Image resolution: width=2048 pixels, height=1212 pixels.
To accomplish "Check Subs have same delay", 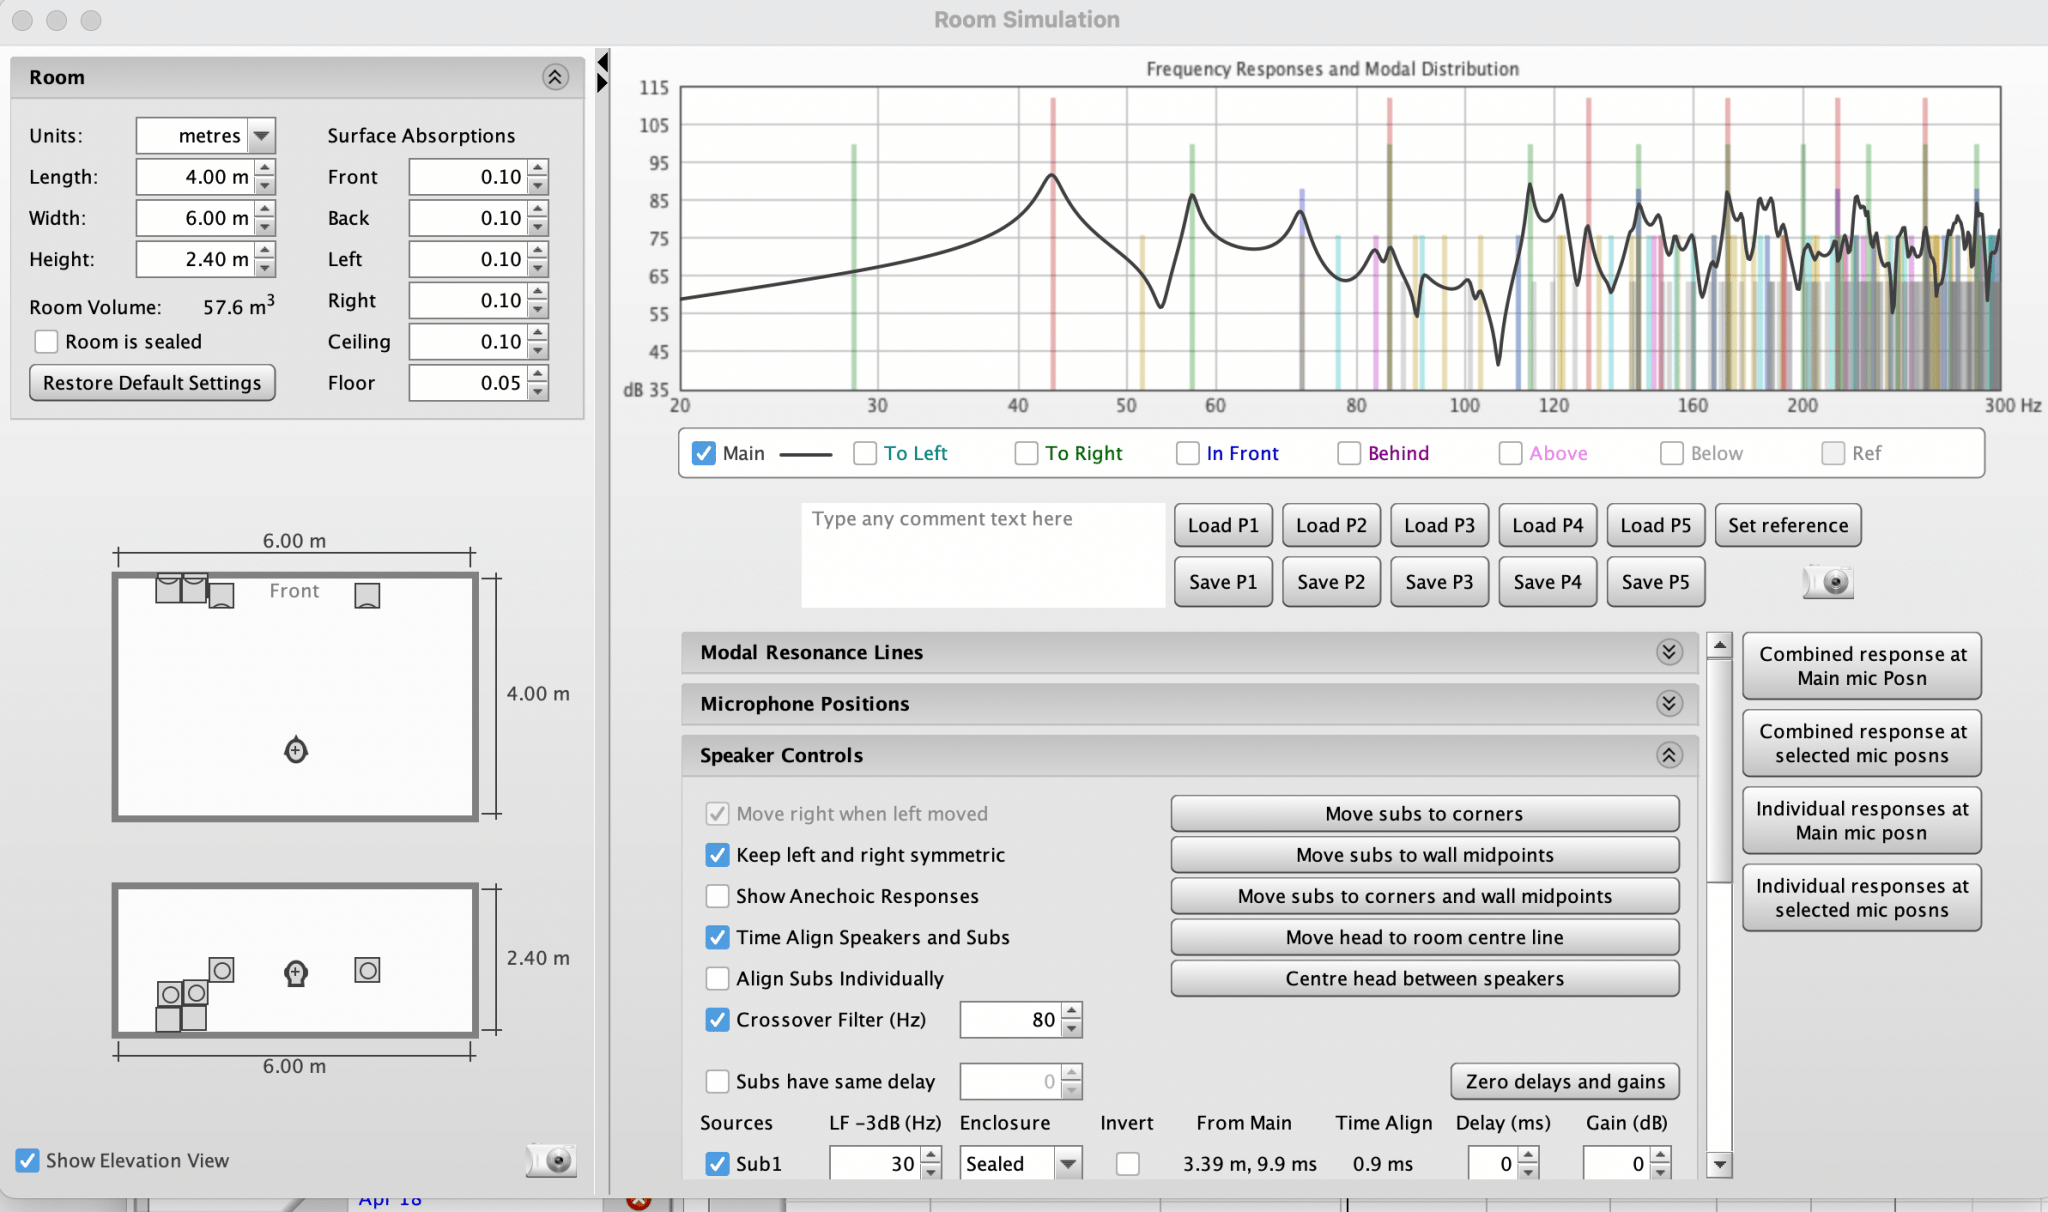I will click(717, 1081).
